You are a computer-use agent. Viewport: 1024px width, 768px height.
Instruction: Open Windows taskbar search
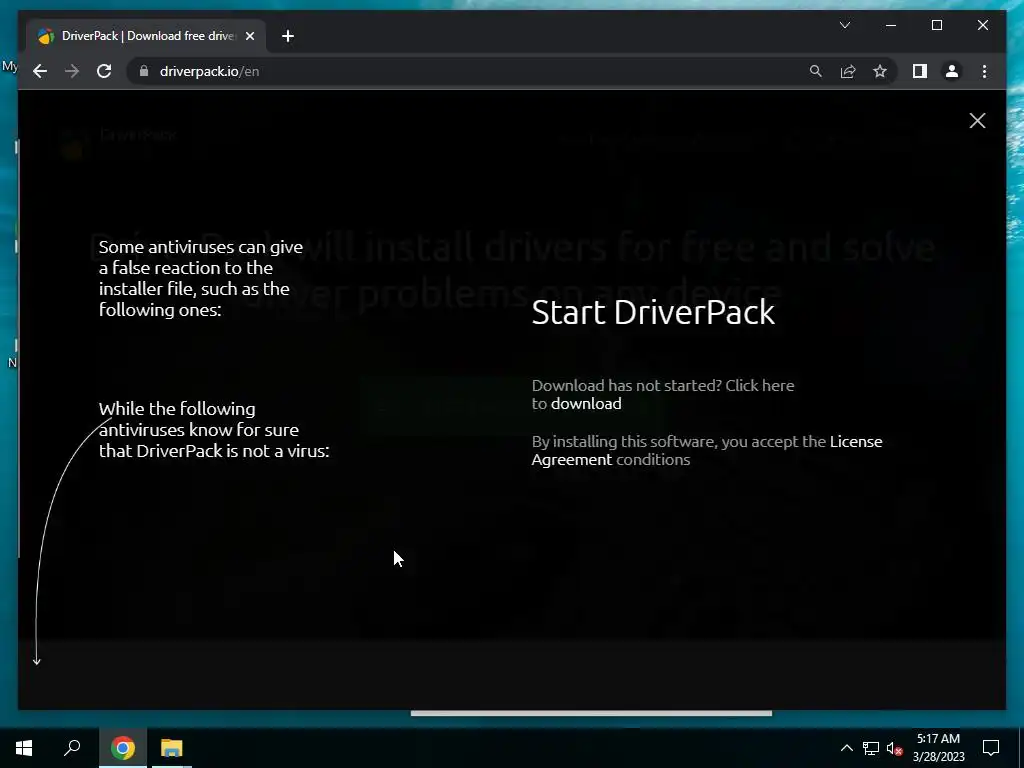pyautogui.click(x=72, y=748)
